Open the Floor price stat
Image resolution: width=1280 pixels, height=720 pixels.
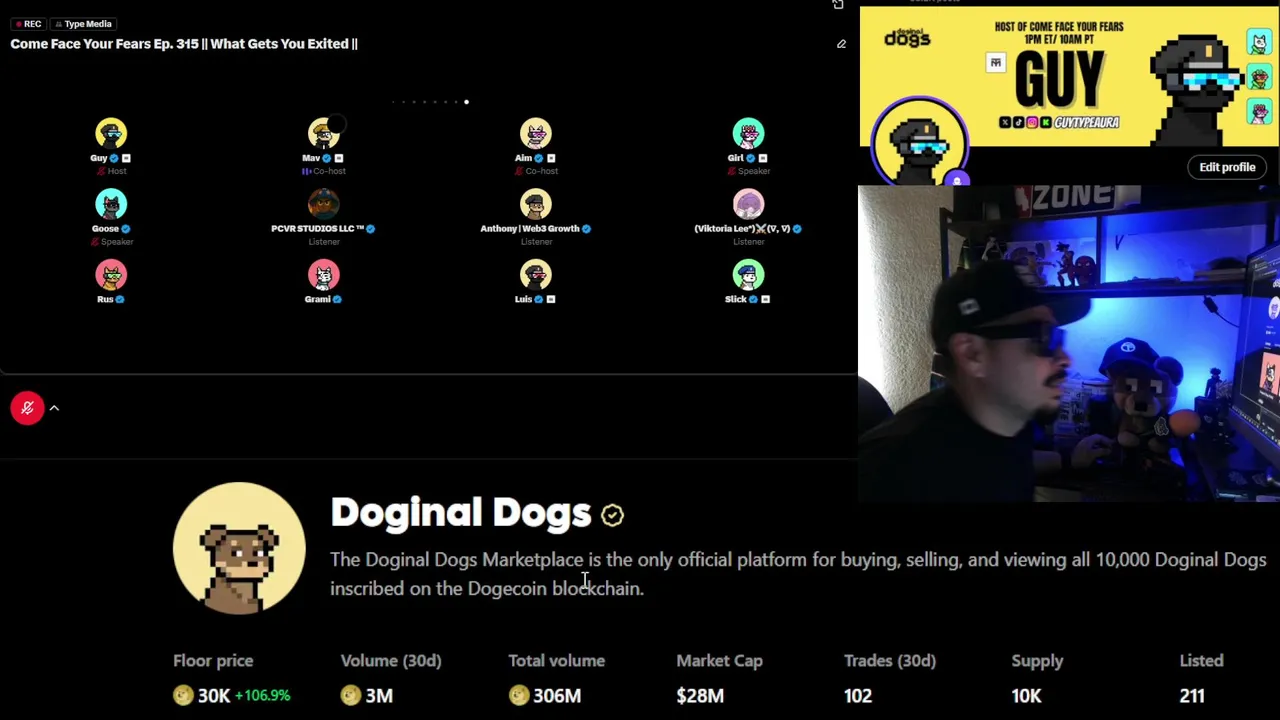(232, 678)
